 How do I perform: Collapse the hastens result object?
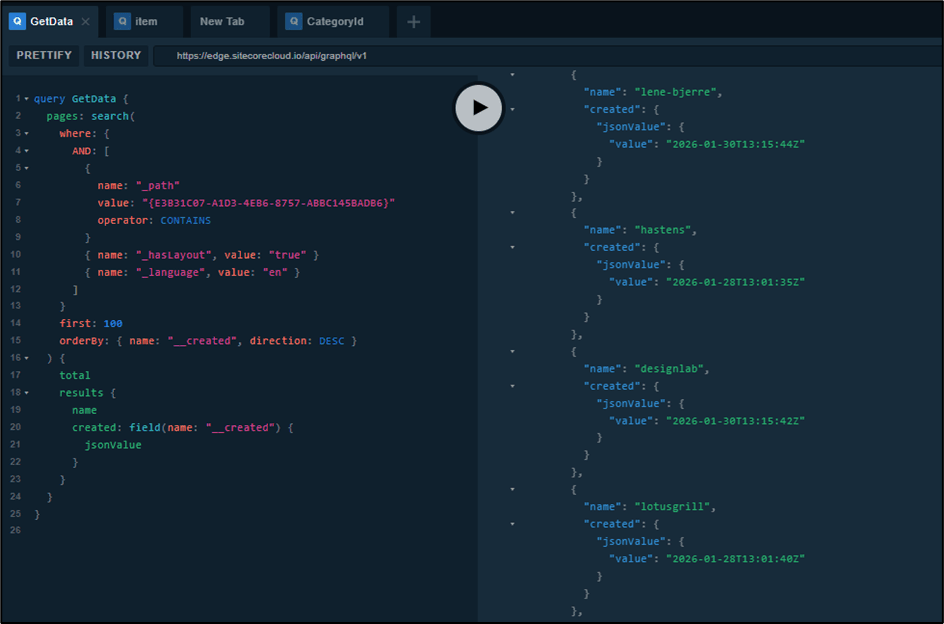[x=512, y=212]
